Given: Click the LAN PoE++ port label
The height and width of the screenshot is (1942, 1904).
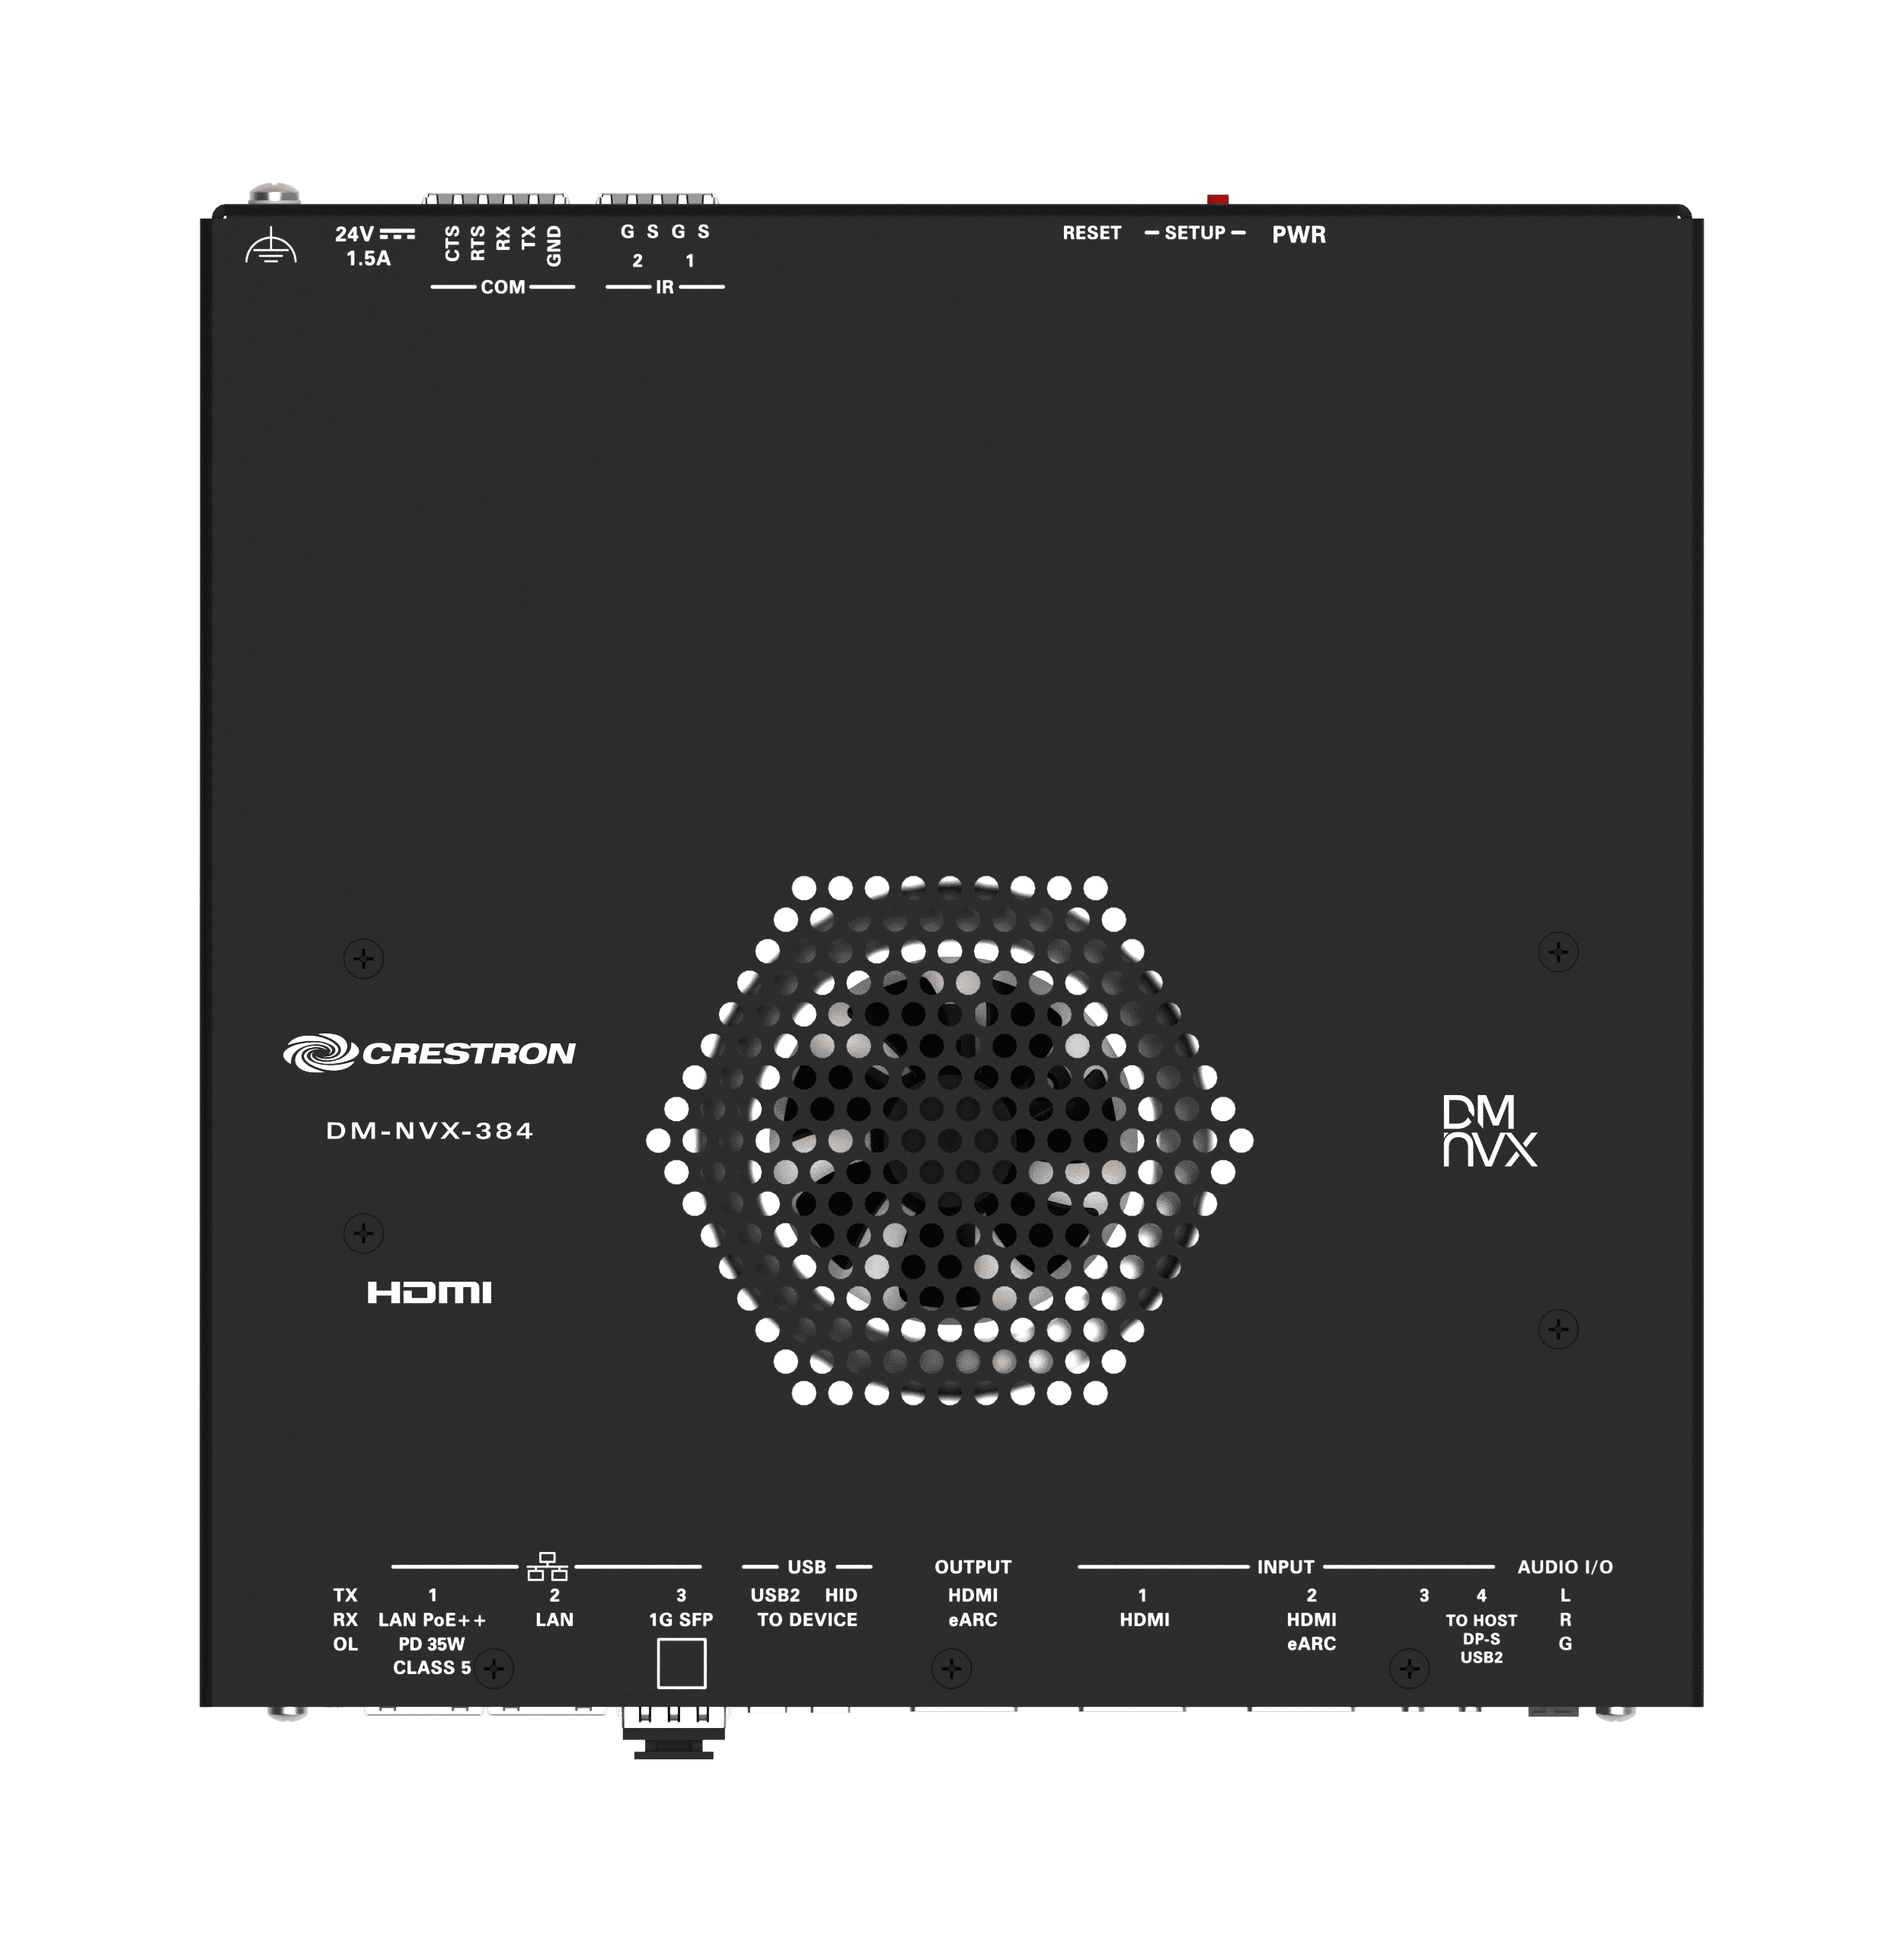Looking at the screenshot, I should [x=431, y=1620].
